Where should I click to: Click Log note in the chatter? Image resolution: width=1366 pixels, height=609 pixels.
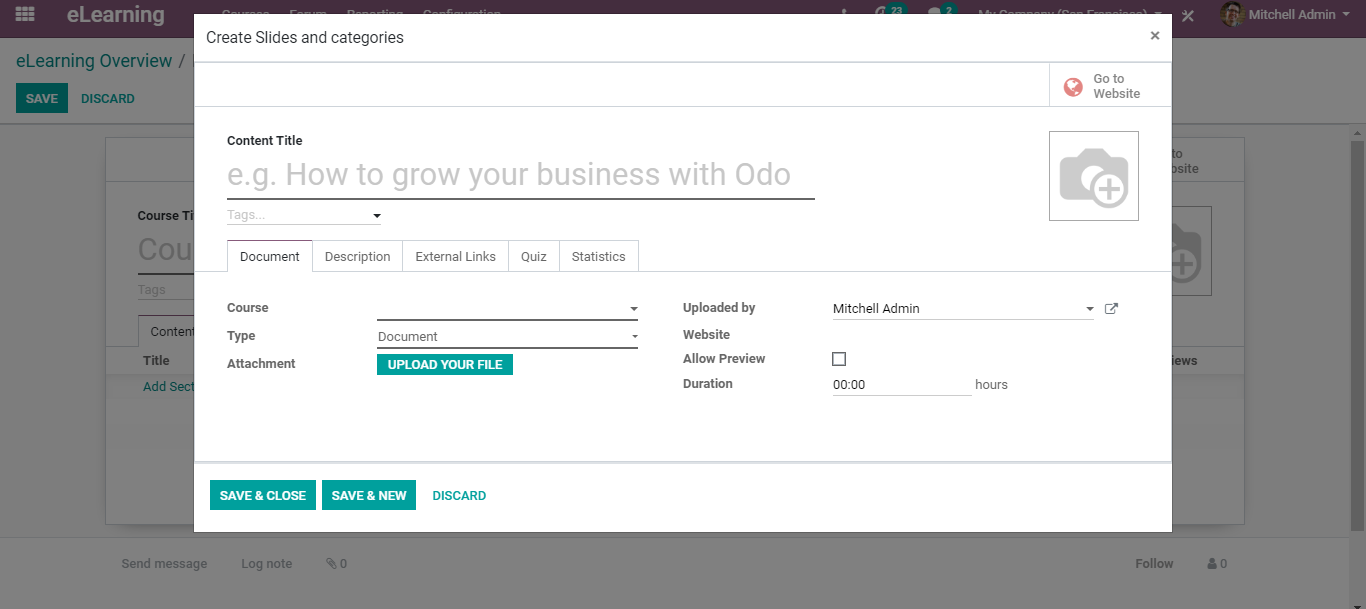(267, 564)
